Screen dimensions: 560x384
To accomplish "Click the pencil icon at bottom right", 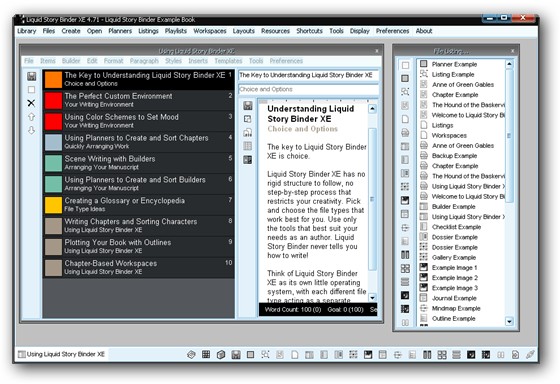I will click(x=530, y=355).
